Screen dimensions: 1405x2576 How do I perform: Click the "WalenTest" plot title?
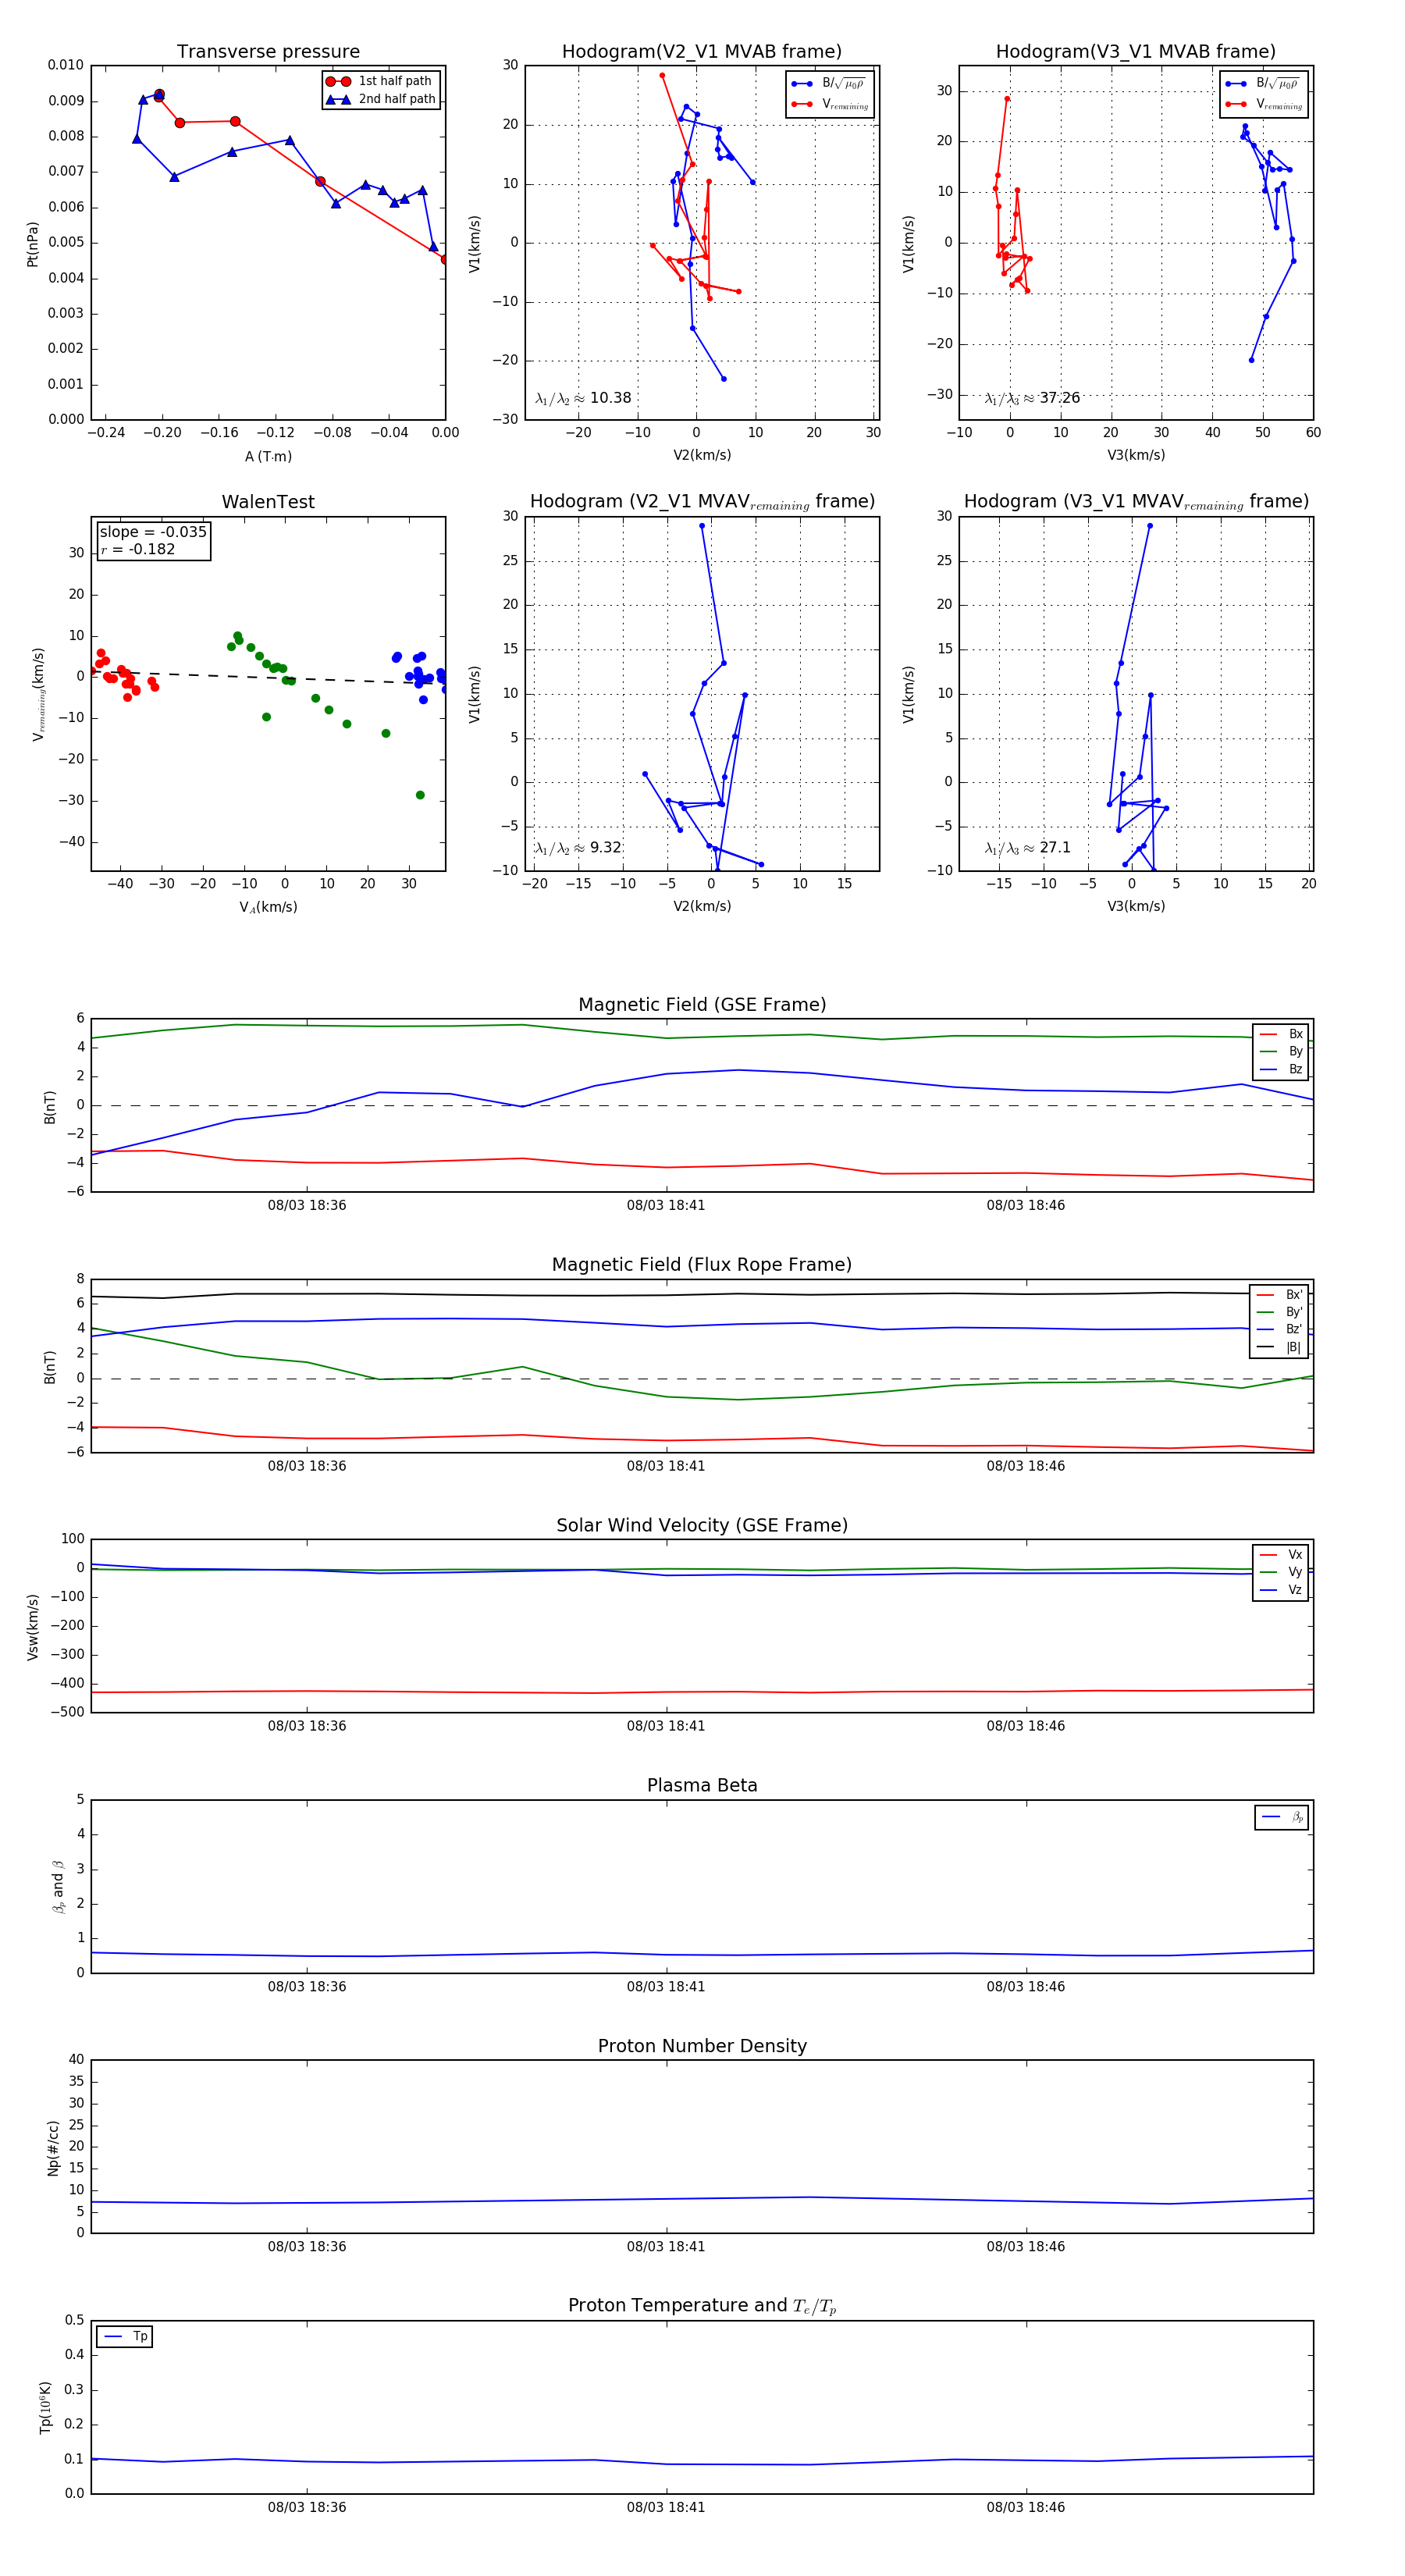pyautogui.click(x=268, y=502)
